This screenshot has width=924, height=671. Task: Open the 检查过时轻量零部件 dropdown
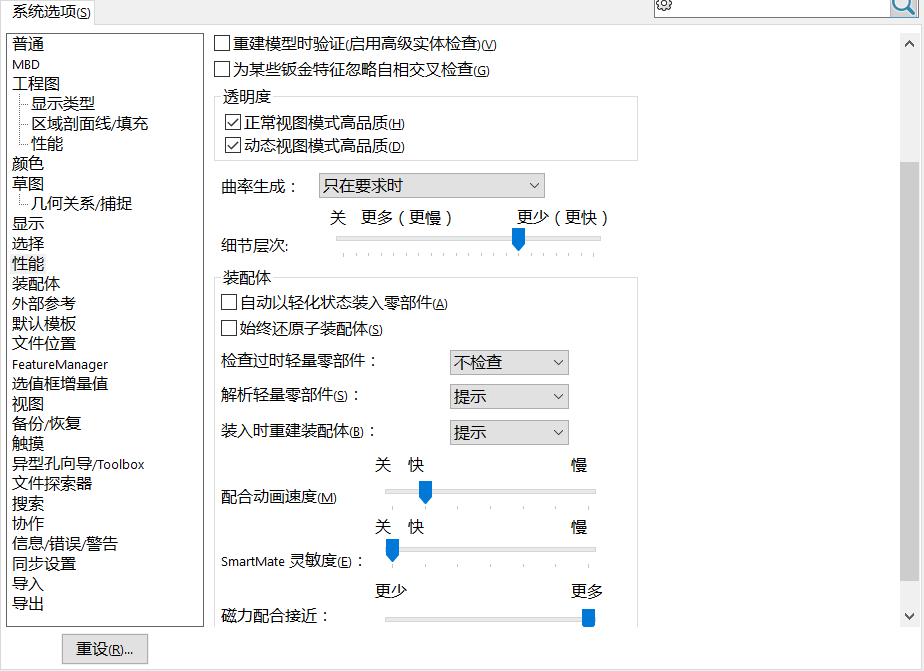[x=509, y=362]
